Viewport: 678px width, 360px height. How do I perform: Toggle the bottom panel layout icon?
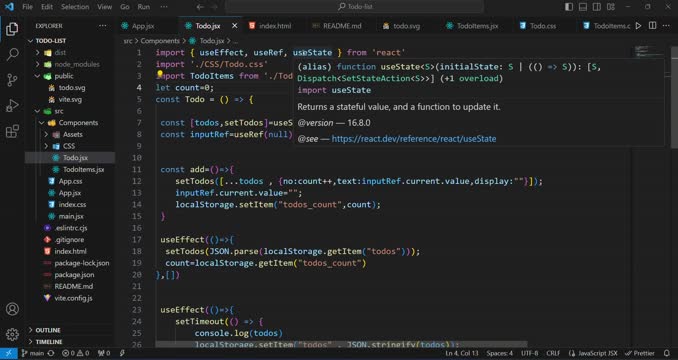point(583,7)
